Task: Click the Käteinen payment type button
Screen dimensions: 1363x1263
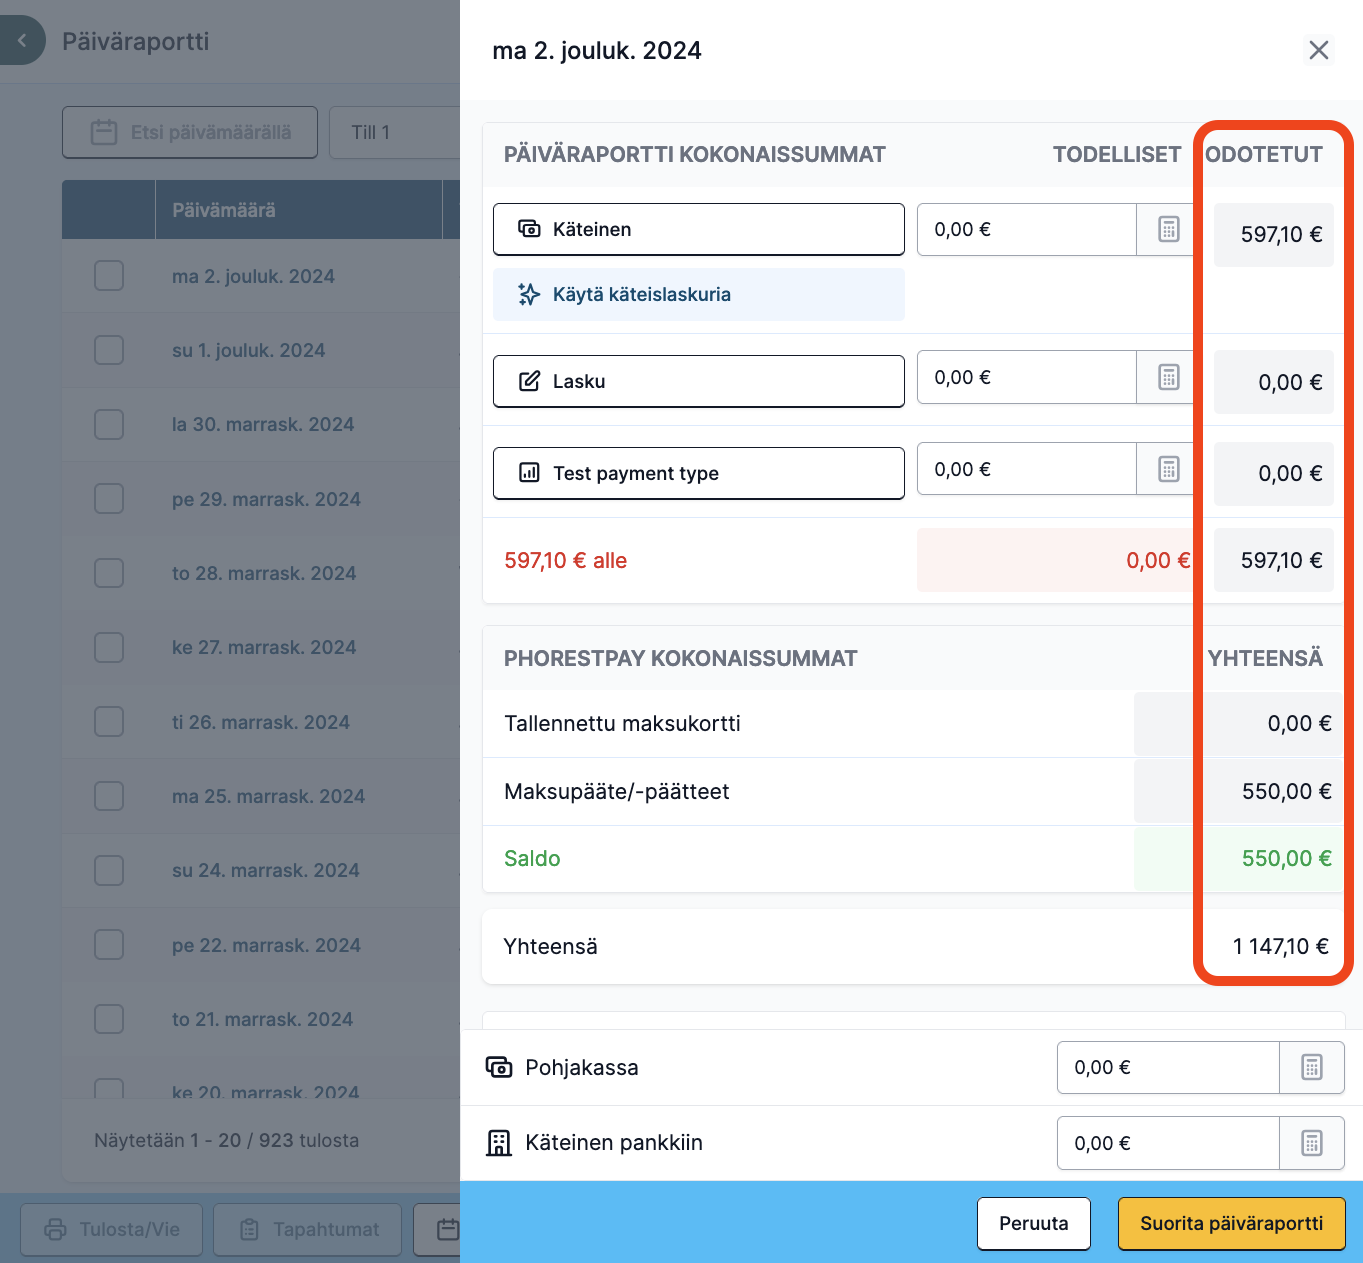Action: pos(699,229)
